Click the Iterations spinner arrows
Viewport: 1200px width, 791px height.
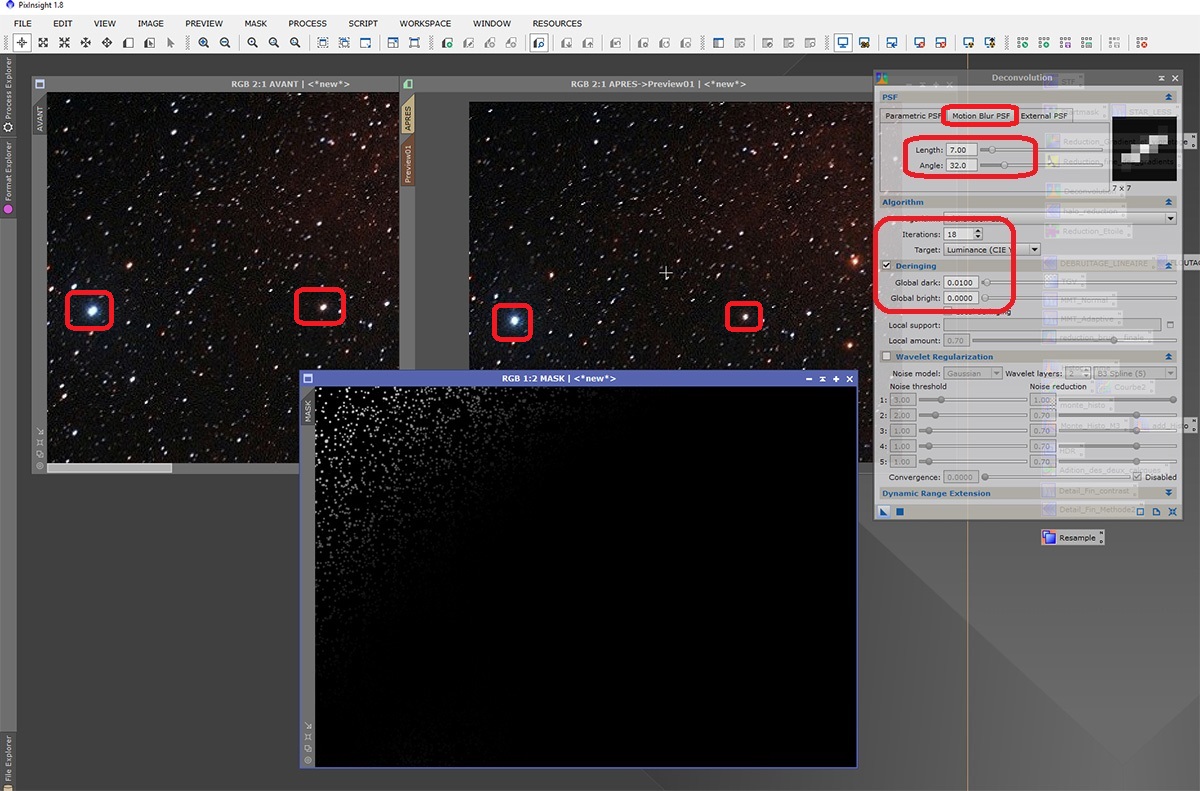pyautogui.click(x=977, y=234)
